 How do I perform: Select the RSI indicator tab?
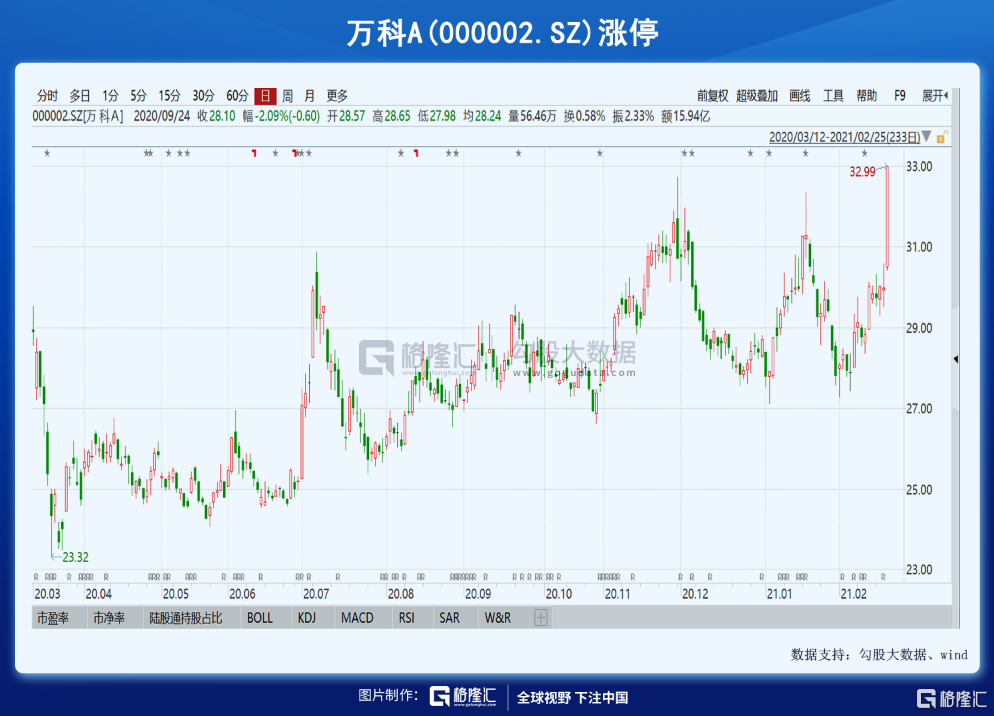coord(406,618)
